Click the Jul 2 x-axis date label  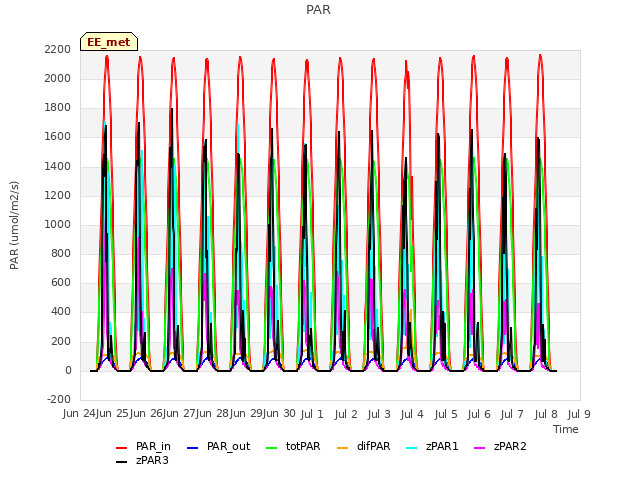[346, 414]
